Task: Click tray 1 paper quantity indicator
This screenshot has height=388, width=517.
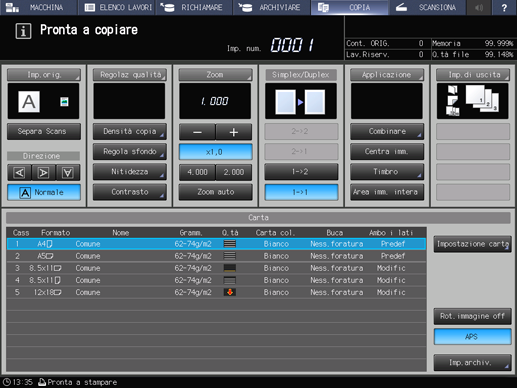Action: (x=230, y=244)
